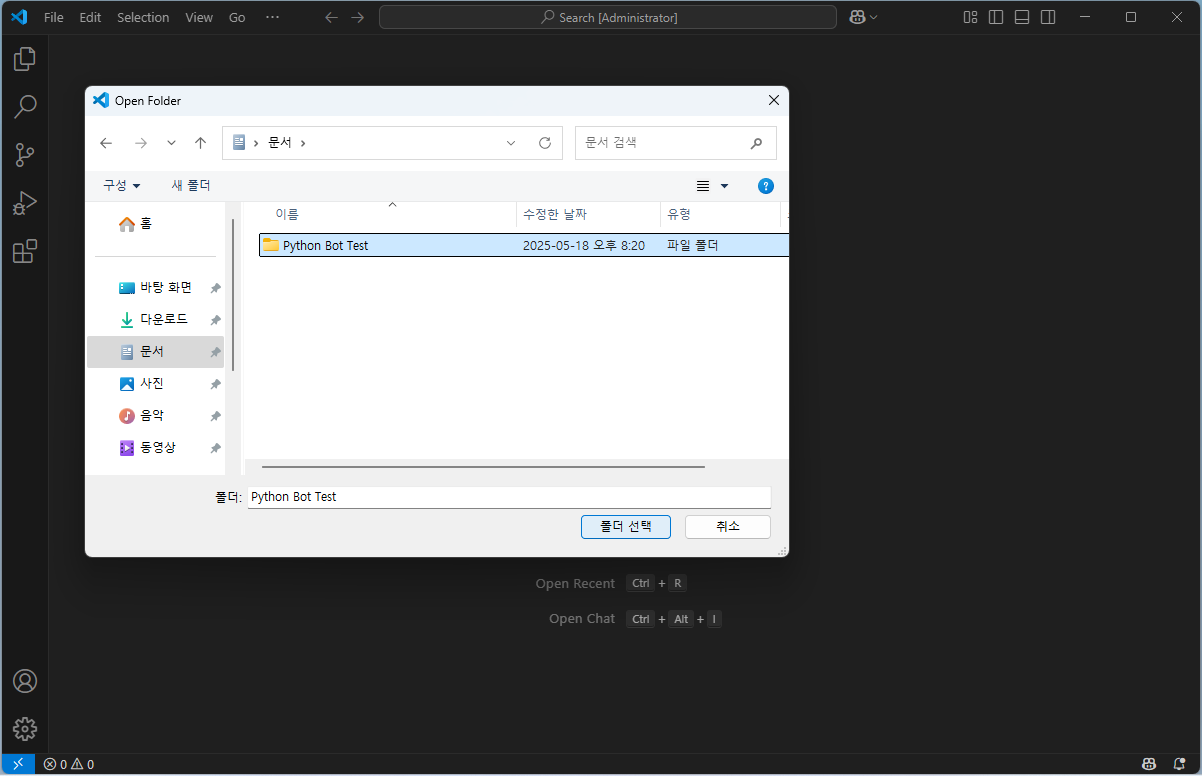Go forward in VS Code title bar

[x=358, y=17]
